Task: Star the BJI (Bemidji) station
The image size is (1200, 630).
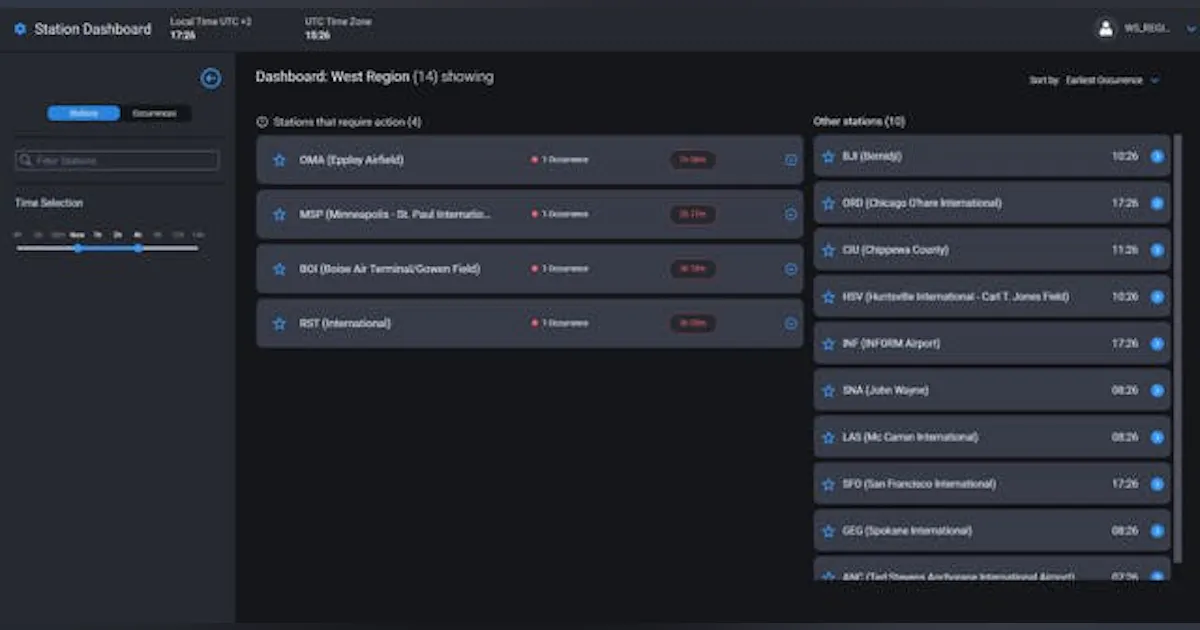Action: coord(828,157)
